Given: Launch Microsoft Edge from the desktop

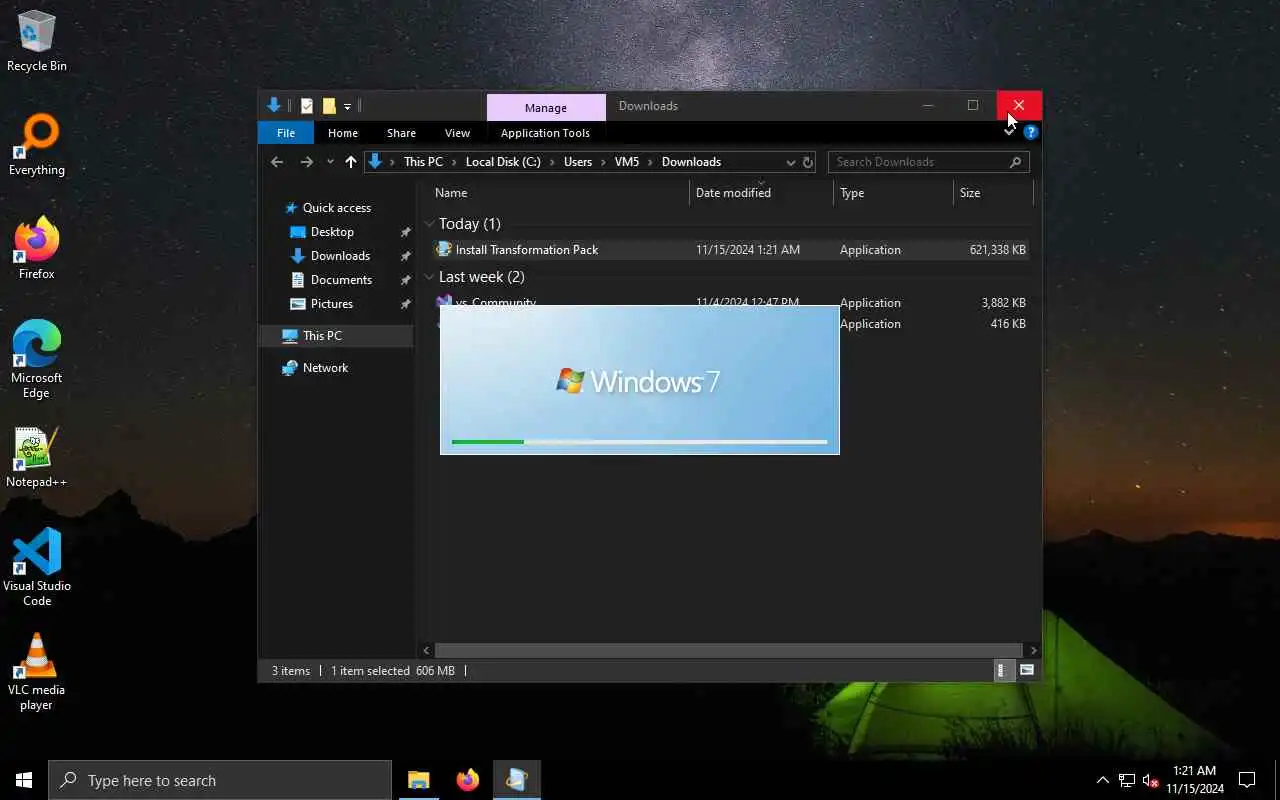Looking at the screenshot, I should [x=37, y=360].
